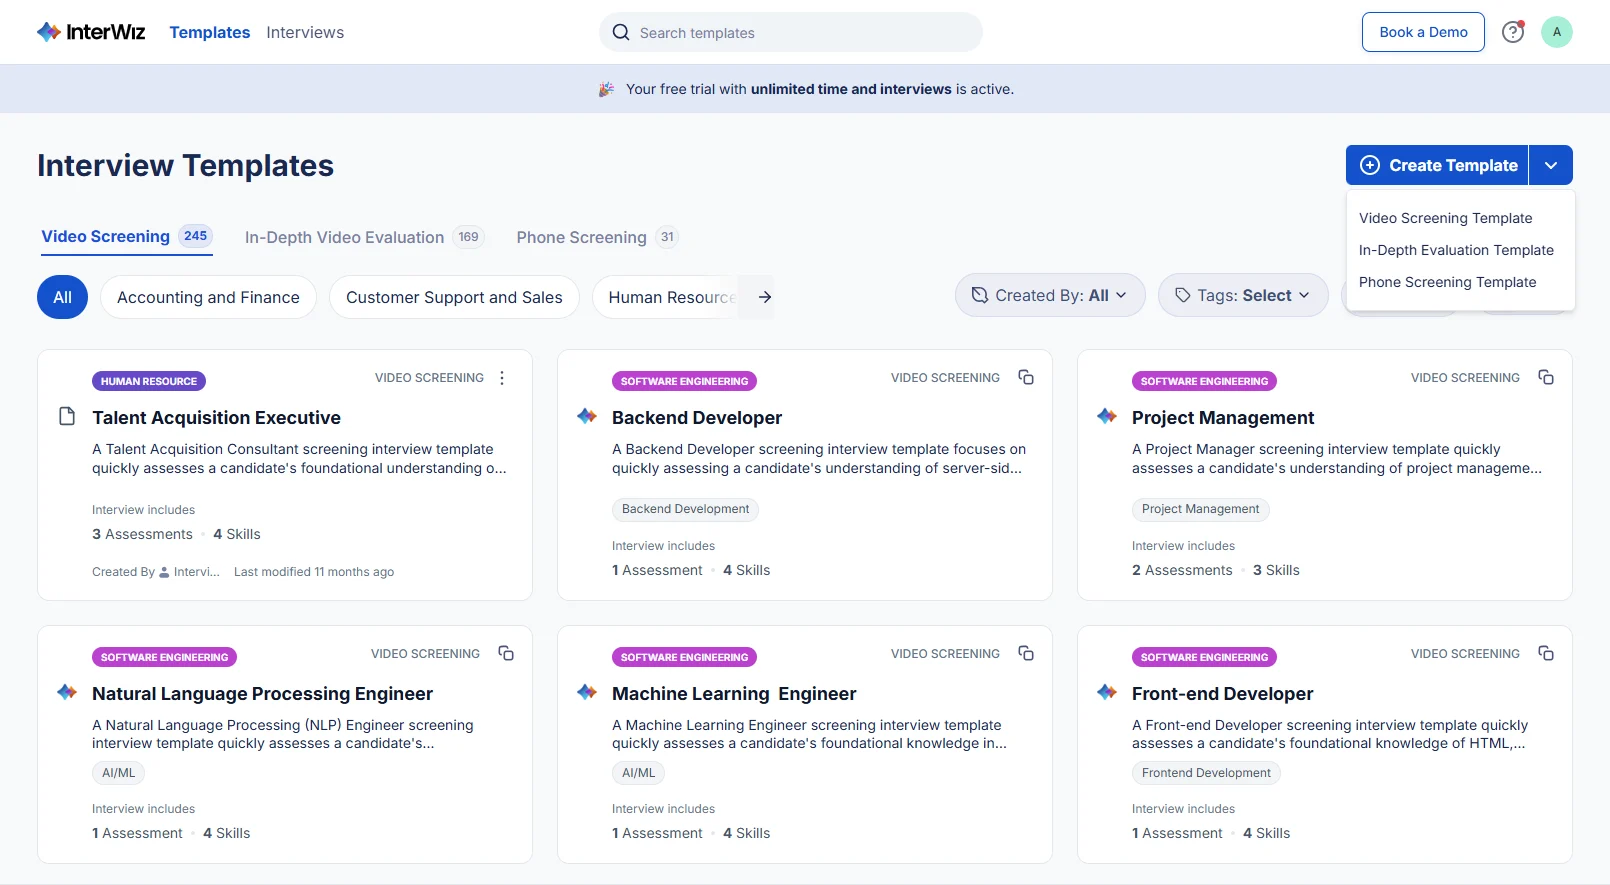Click the Interview Templates heading

point(185,165)
